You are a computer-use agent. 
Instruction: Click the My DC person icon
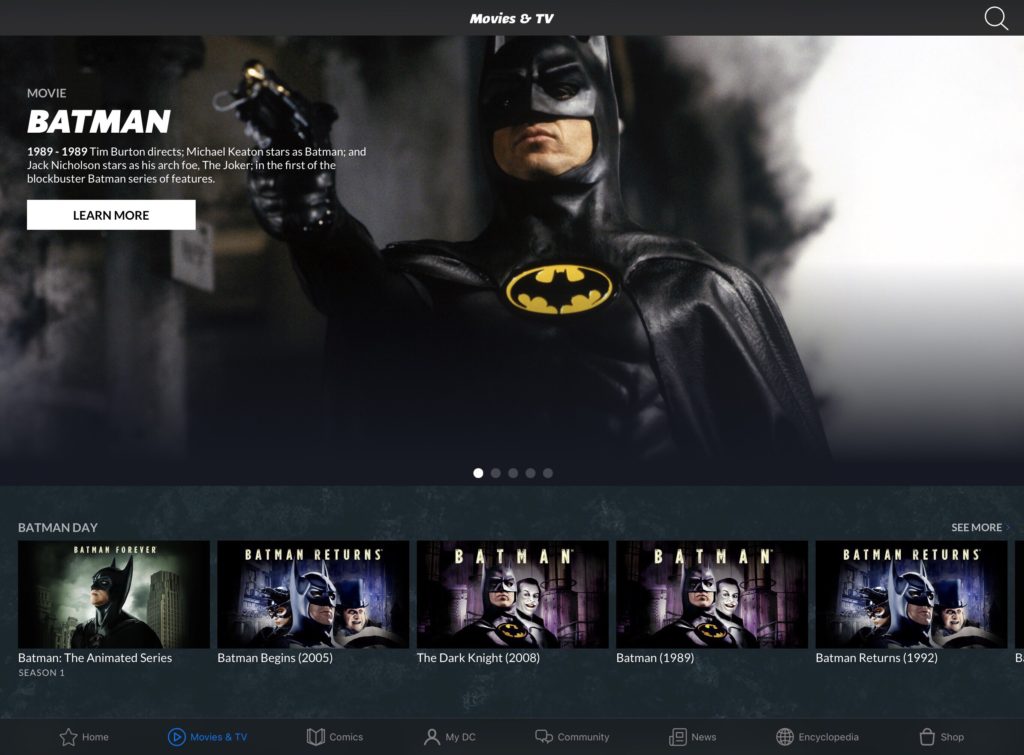[x=432, y=737]
